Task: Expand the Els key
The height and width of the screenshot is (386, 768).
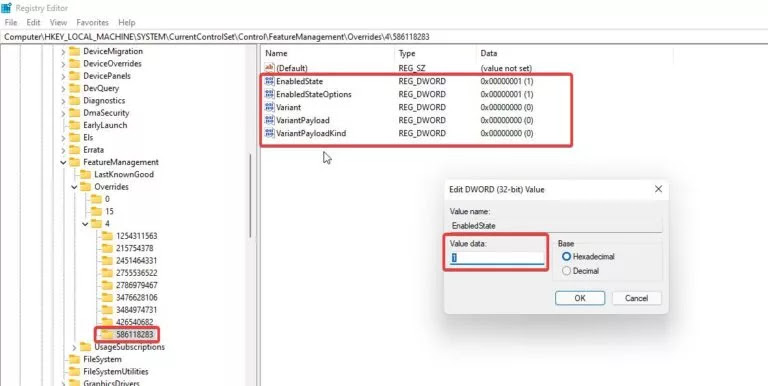Action: (63, 138)
